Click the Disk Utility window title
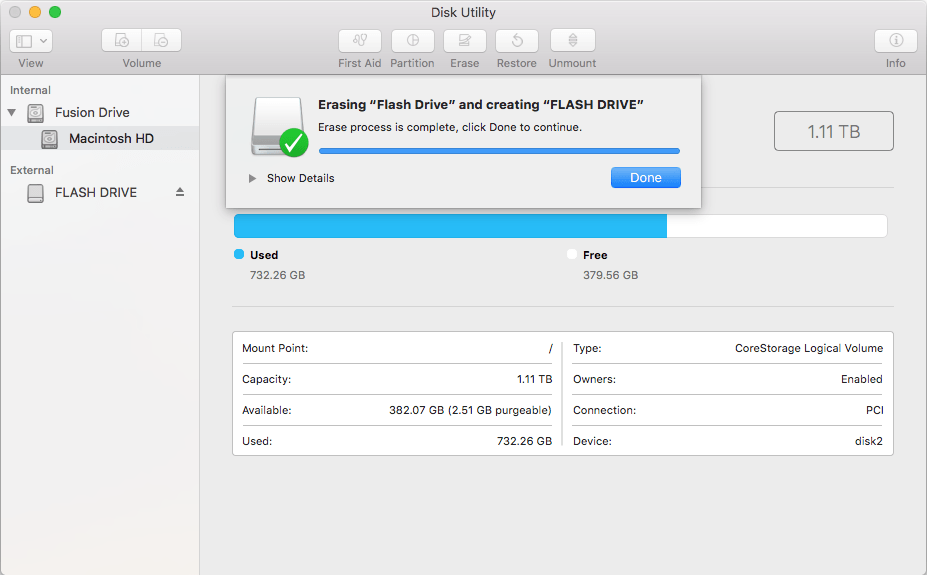927x575 pixels. coord(464,12)
